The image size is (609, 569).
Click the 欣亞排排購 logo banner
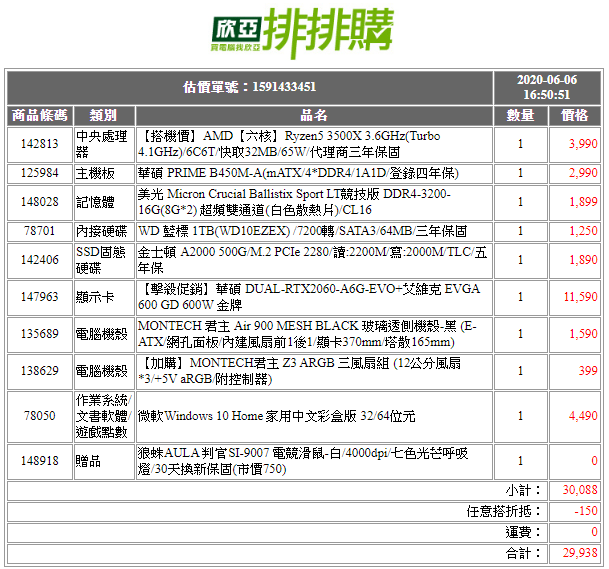point(303,33)
